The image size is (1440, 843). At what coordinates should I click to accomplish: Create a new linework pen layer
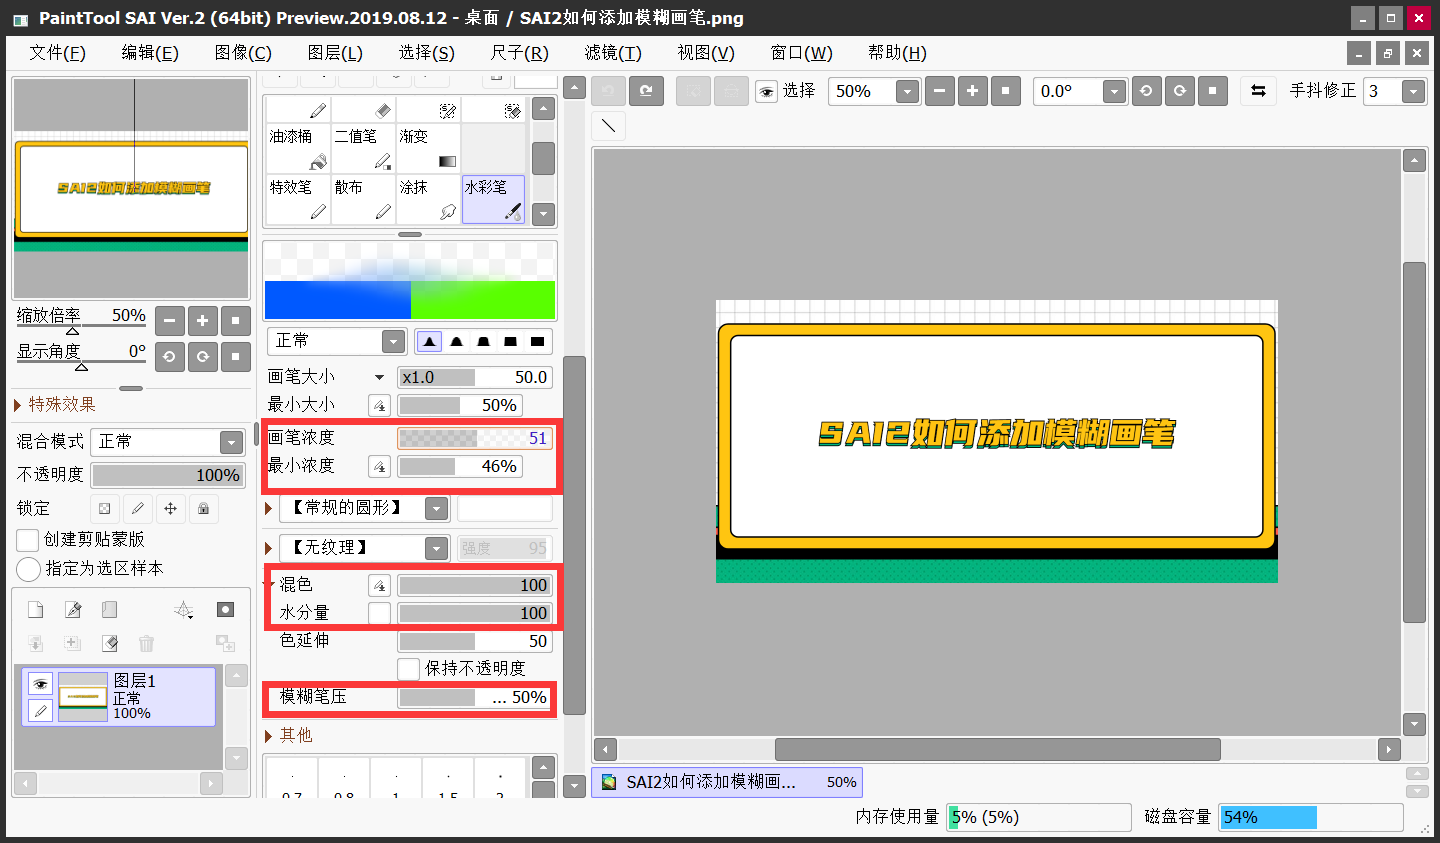tap(73, 610)
